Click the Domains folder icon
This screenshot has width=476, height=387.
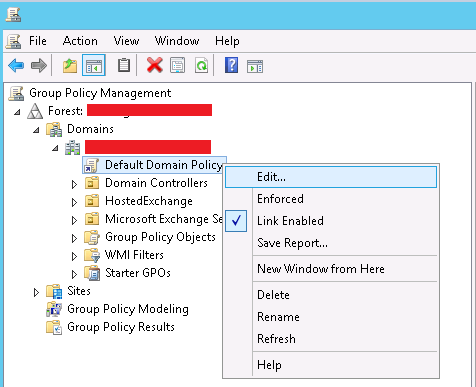pyautogui.click(x=54, y=129)
